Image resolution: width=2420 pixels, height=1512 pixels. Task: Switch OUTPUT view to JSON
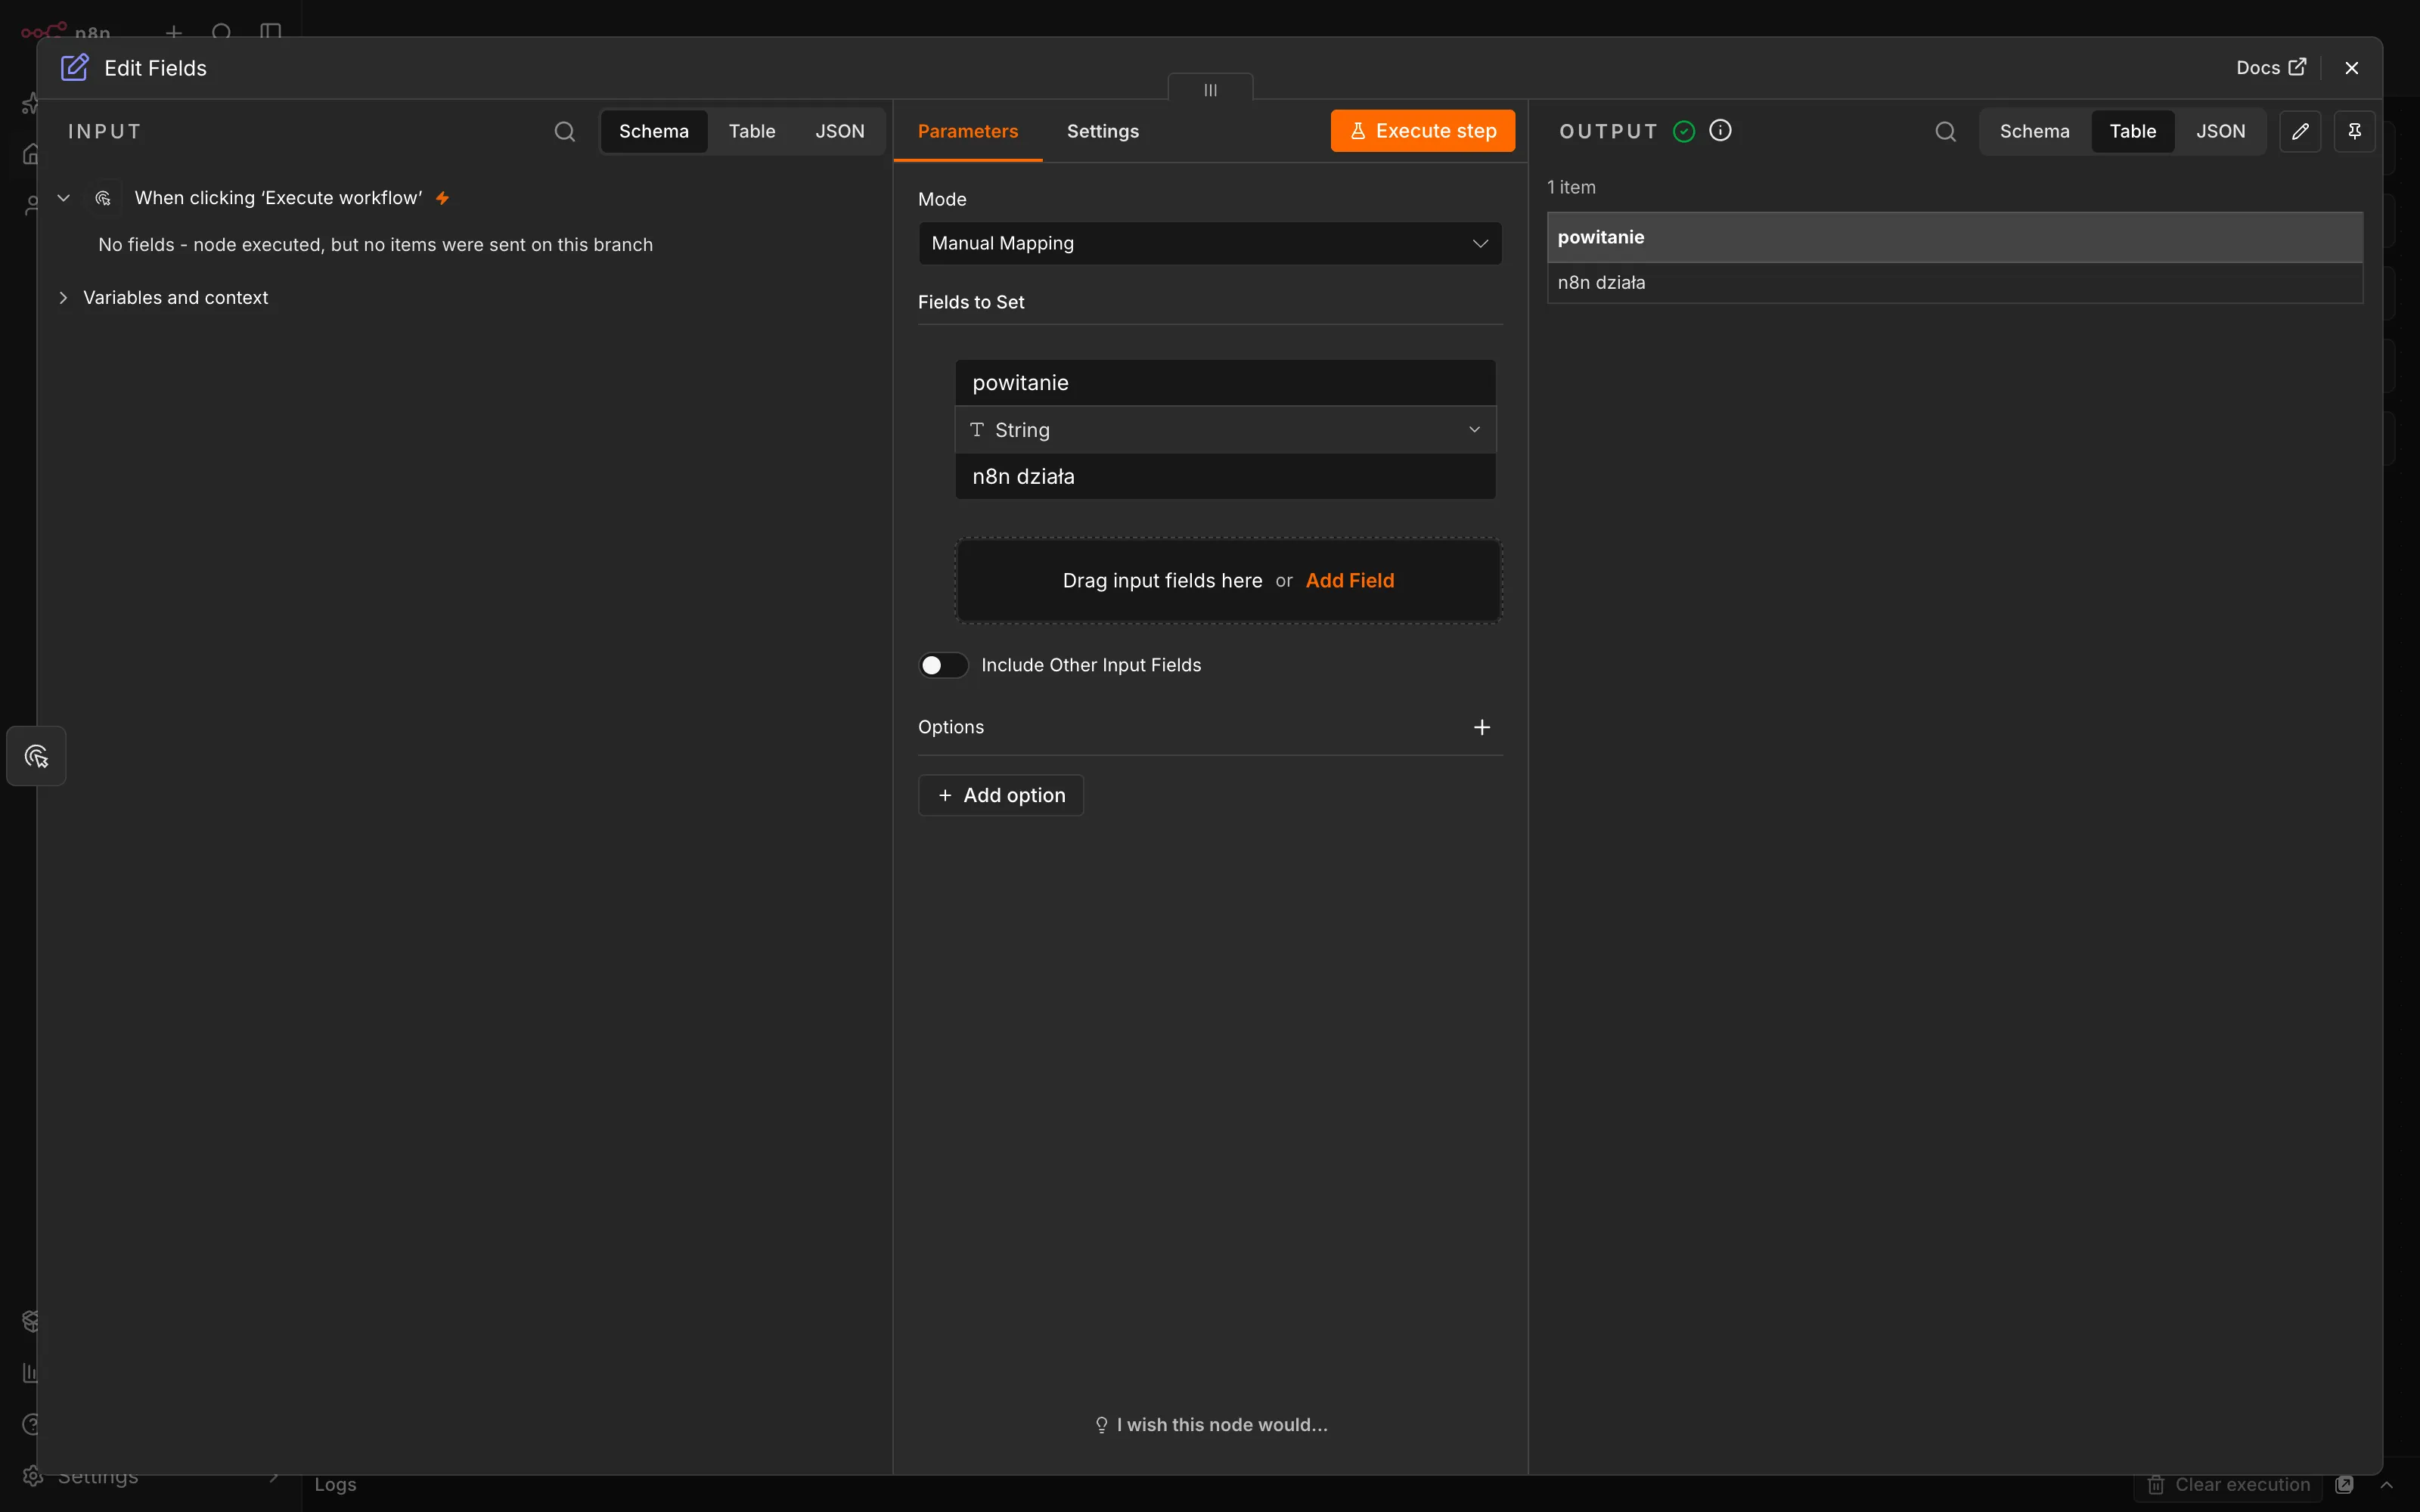click(x=2220, y=131)
